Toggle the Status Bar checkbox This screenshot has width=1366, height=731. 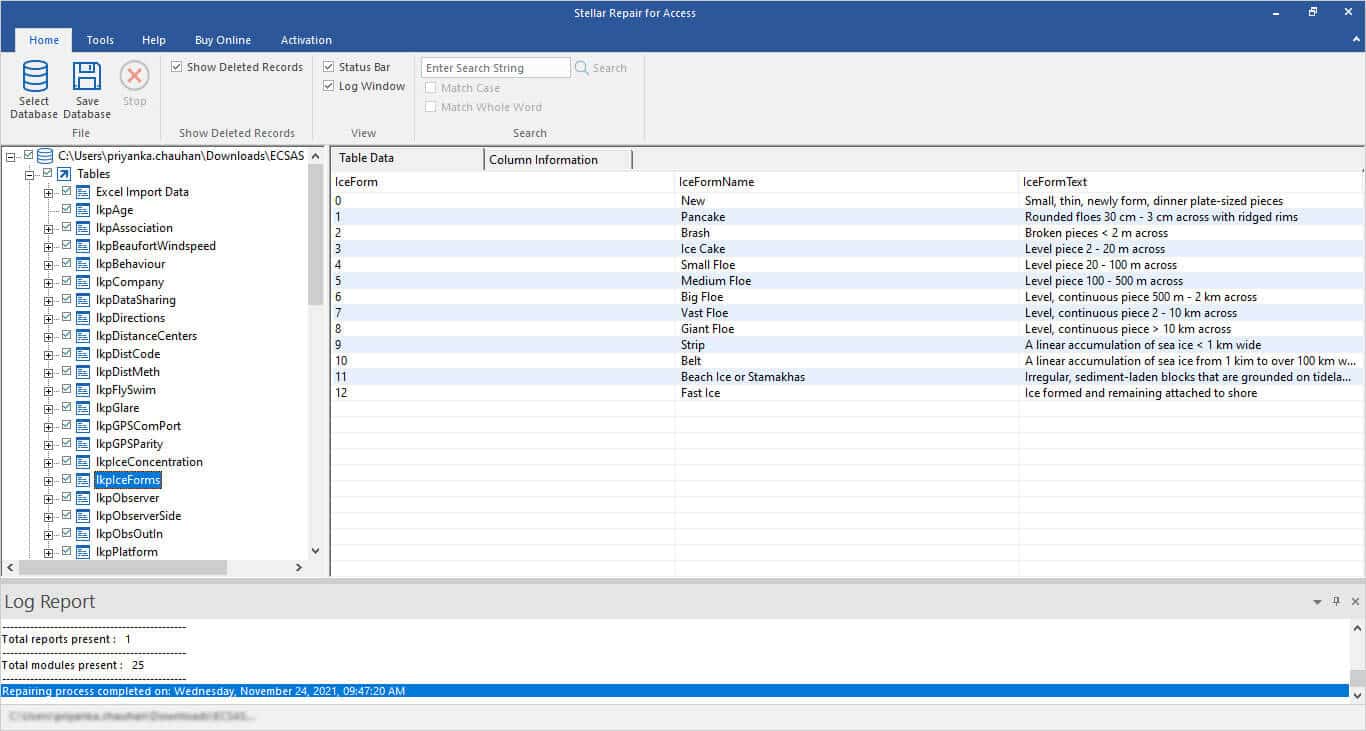[x=329, y=67]
